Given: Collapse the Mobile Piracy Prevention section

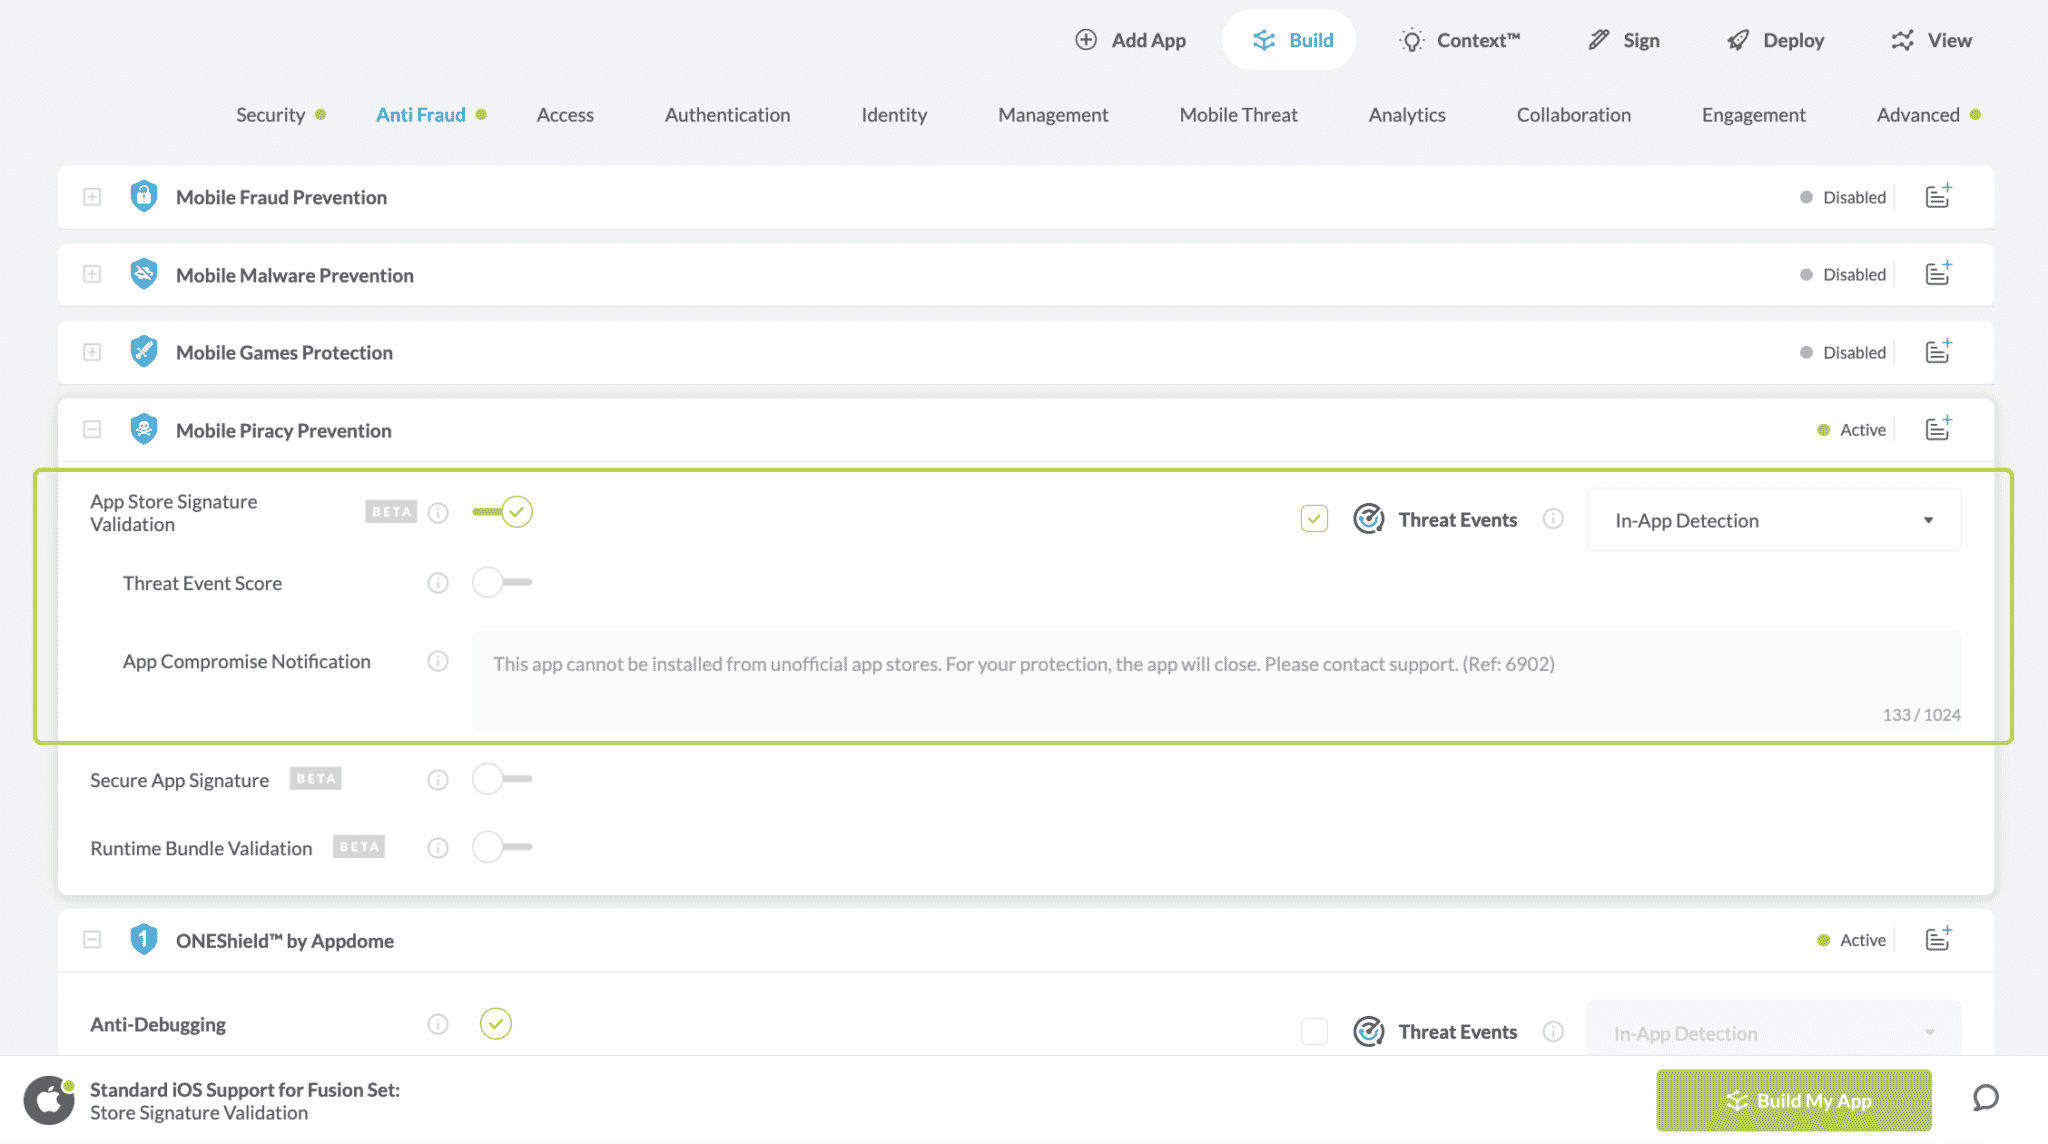Looking at the screenshot, I should 92,430.
